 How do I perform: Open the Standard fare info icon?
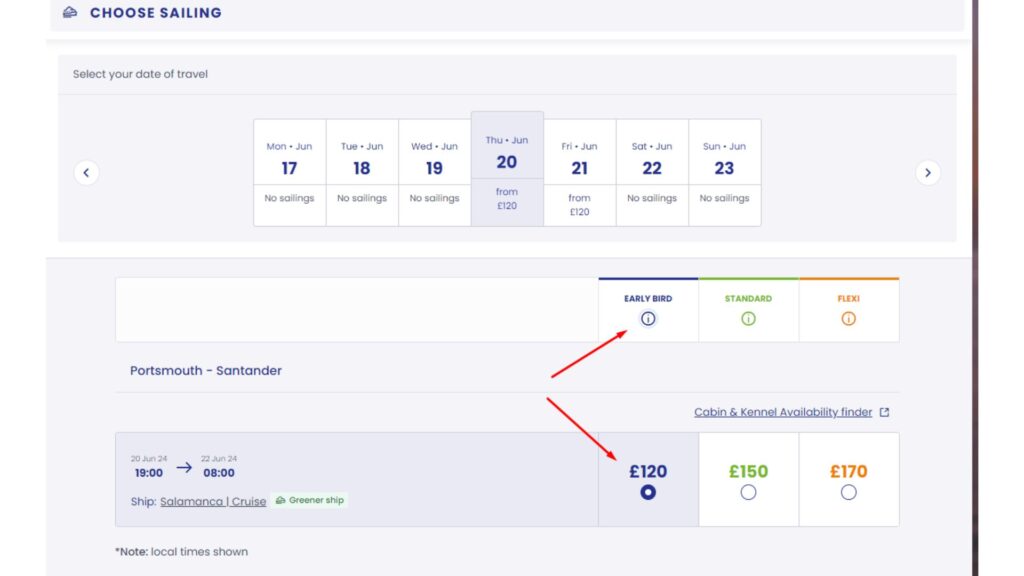748,319
